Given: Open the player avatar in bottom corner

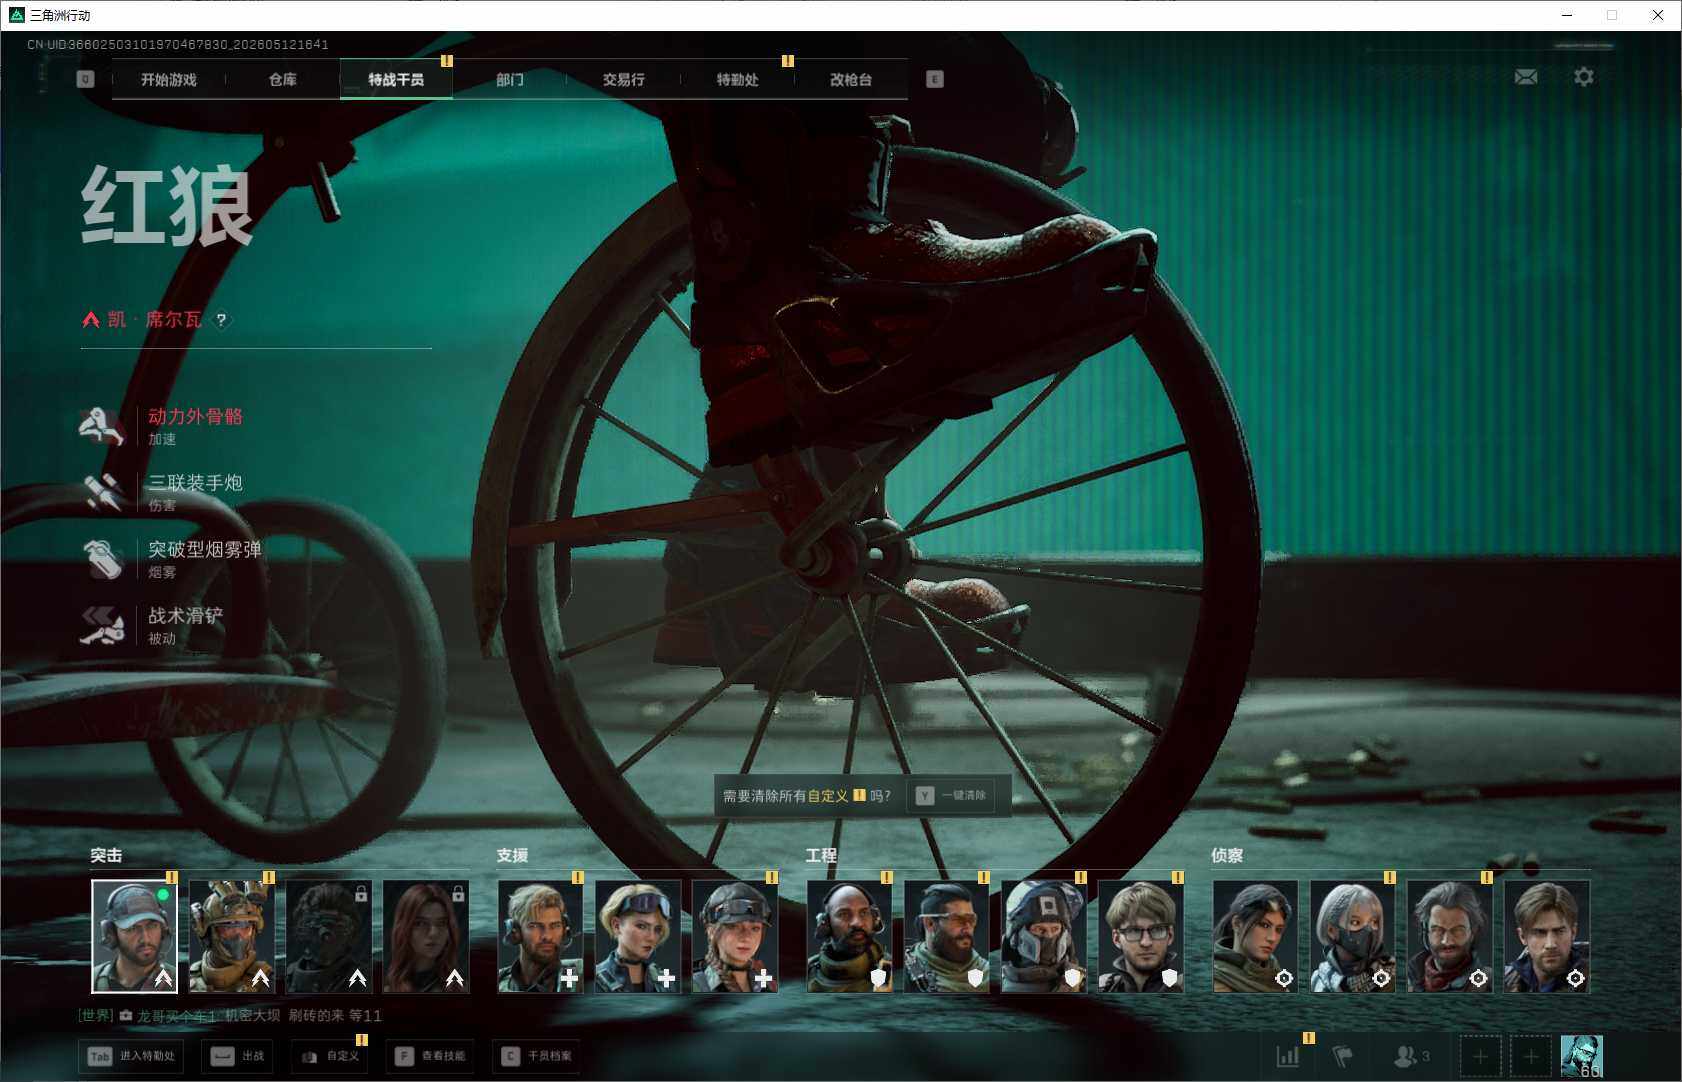Looking at the screenshot, I should 1582,1056.
